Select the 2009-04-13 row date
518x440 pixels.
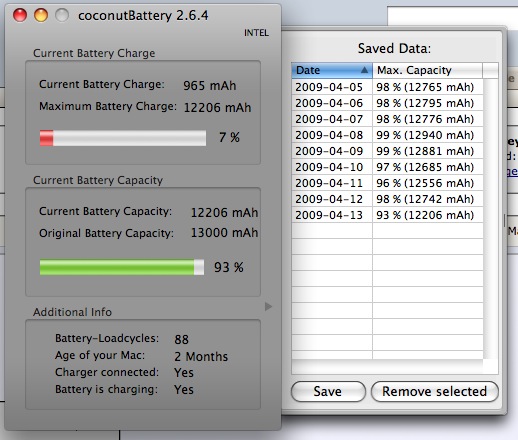pyautogui.click(x=329, y=215)
